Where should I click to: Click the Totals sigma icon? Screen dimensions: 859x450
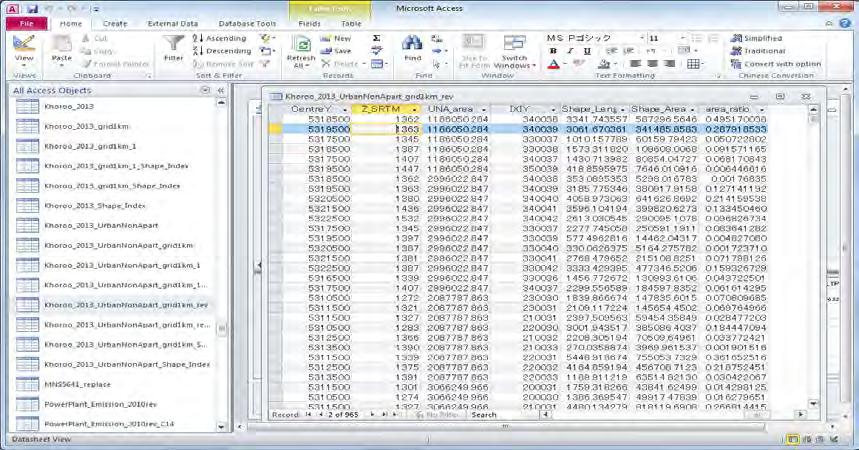tap(376, 38)
